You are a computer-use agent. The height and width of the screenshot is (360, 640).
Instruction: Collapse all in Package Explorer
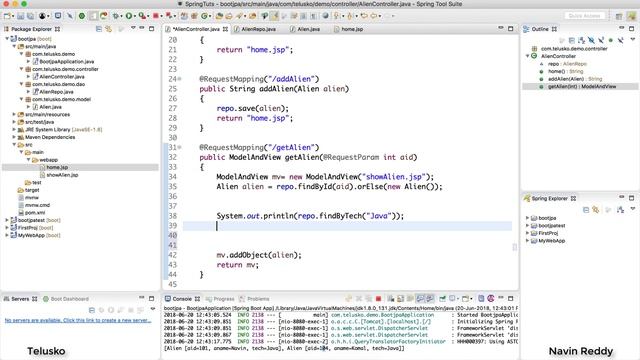pos(99,29)
